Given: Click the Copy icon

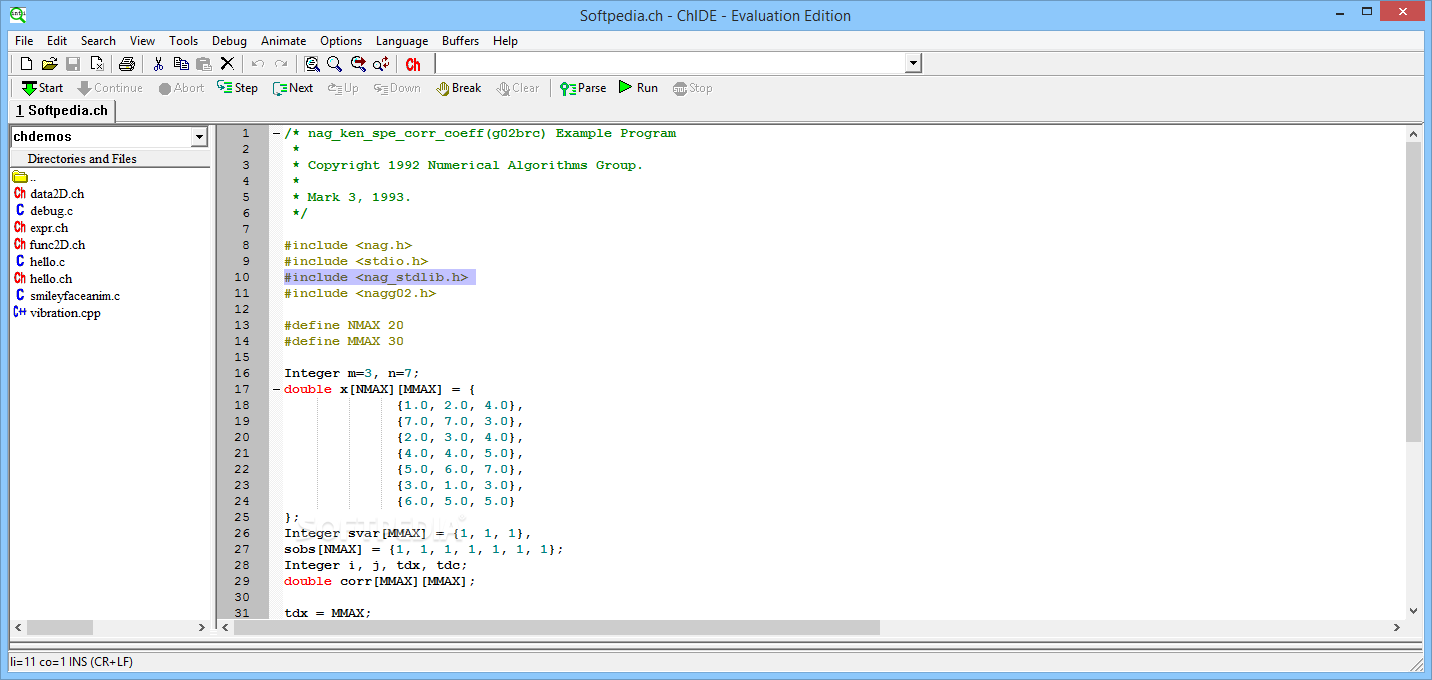Looking at the screenshot, I should 181,64.
